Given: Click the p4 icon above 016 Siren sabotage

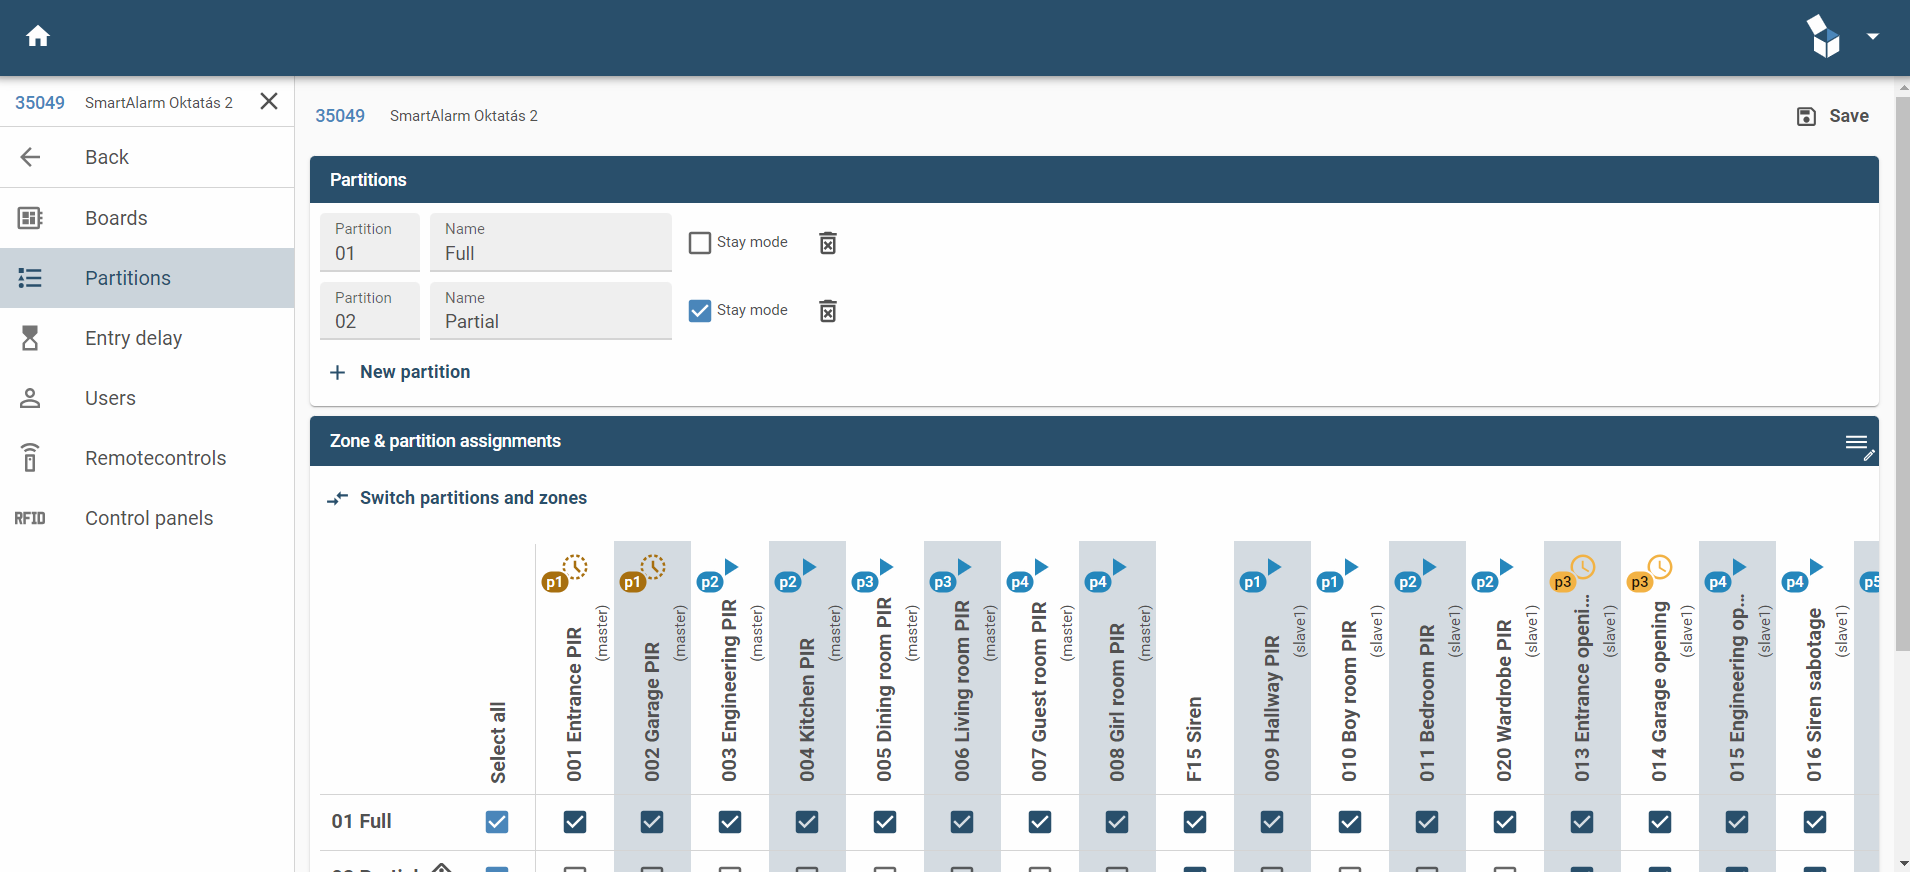Looking at the screenshot, I should pyautogui.click(x=1804, y=575).
